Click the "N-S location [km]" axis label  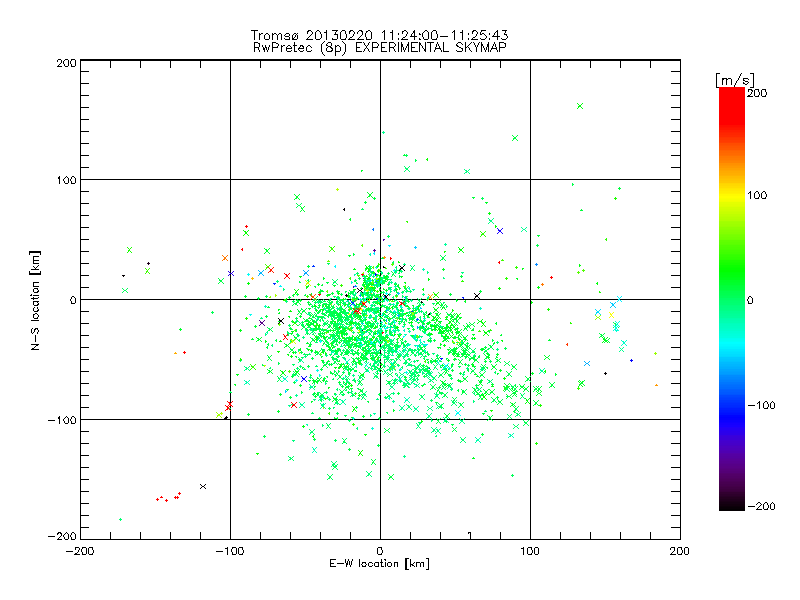click(x=35, y=300)
